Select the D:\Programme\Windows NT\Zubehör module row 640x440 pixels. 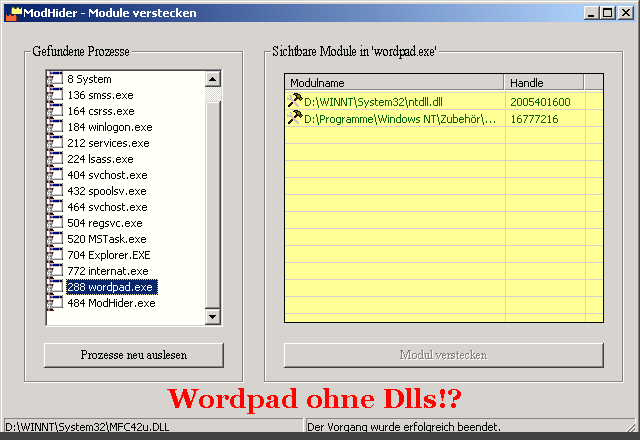[x=444, y=118]
